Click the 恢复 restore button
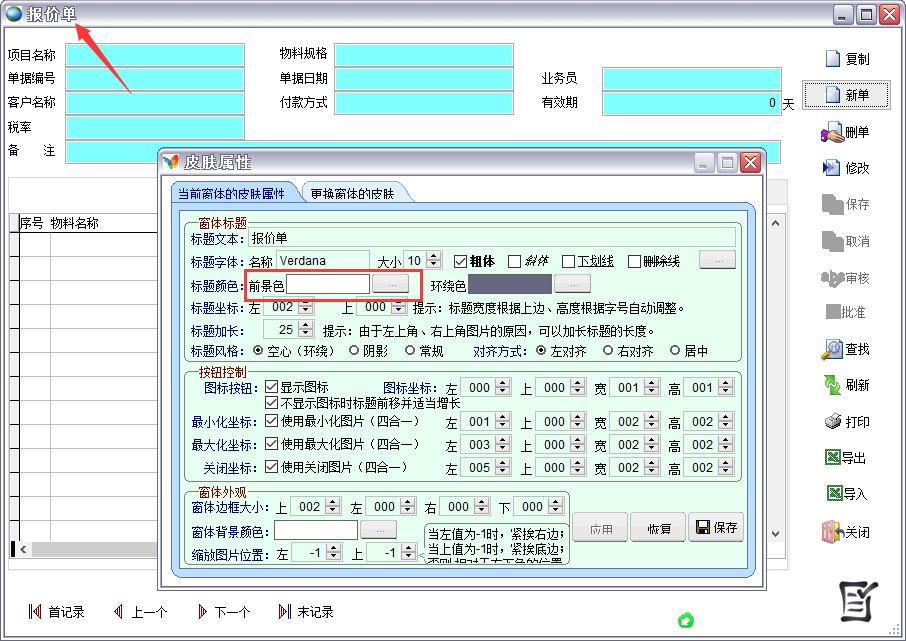The height and width of the screenshot is (641, 906). pyautogui.click(x=658, y=528)
